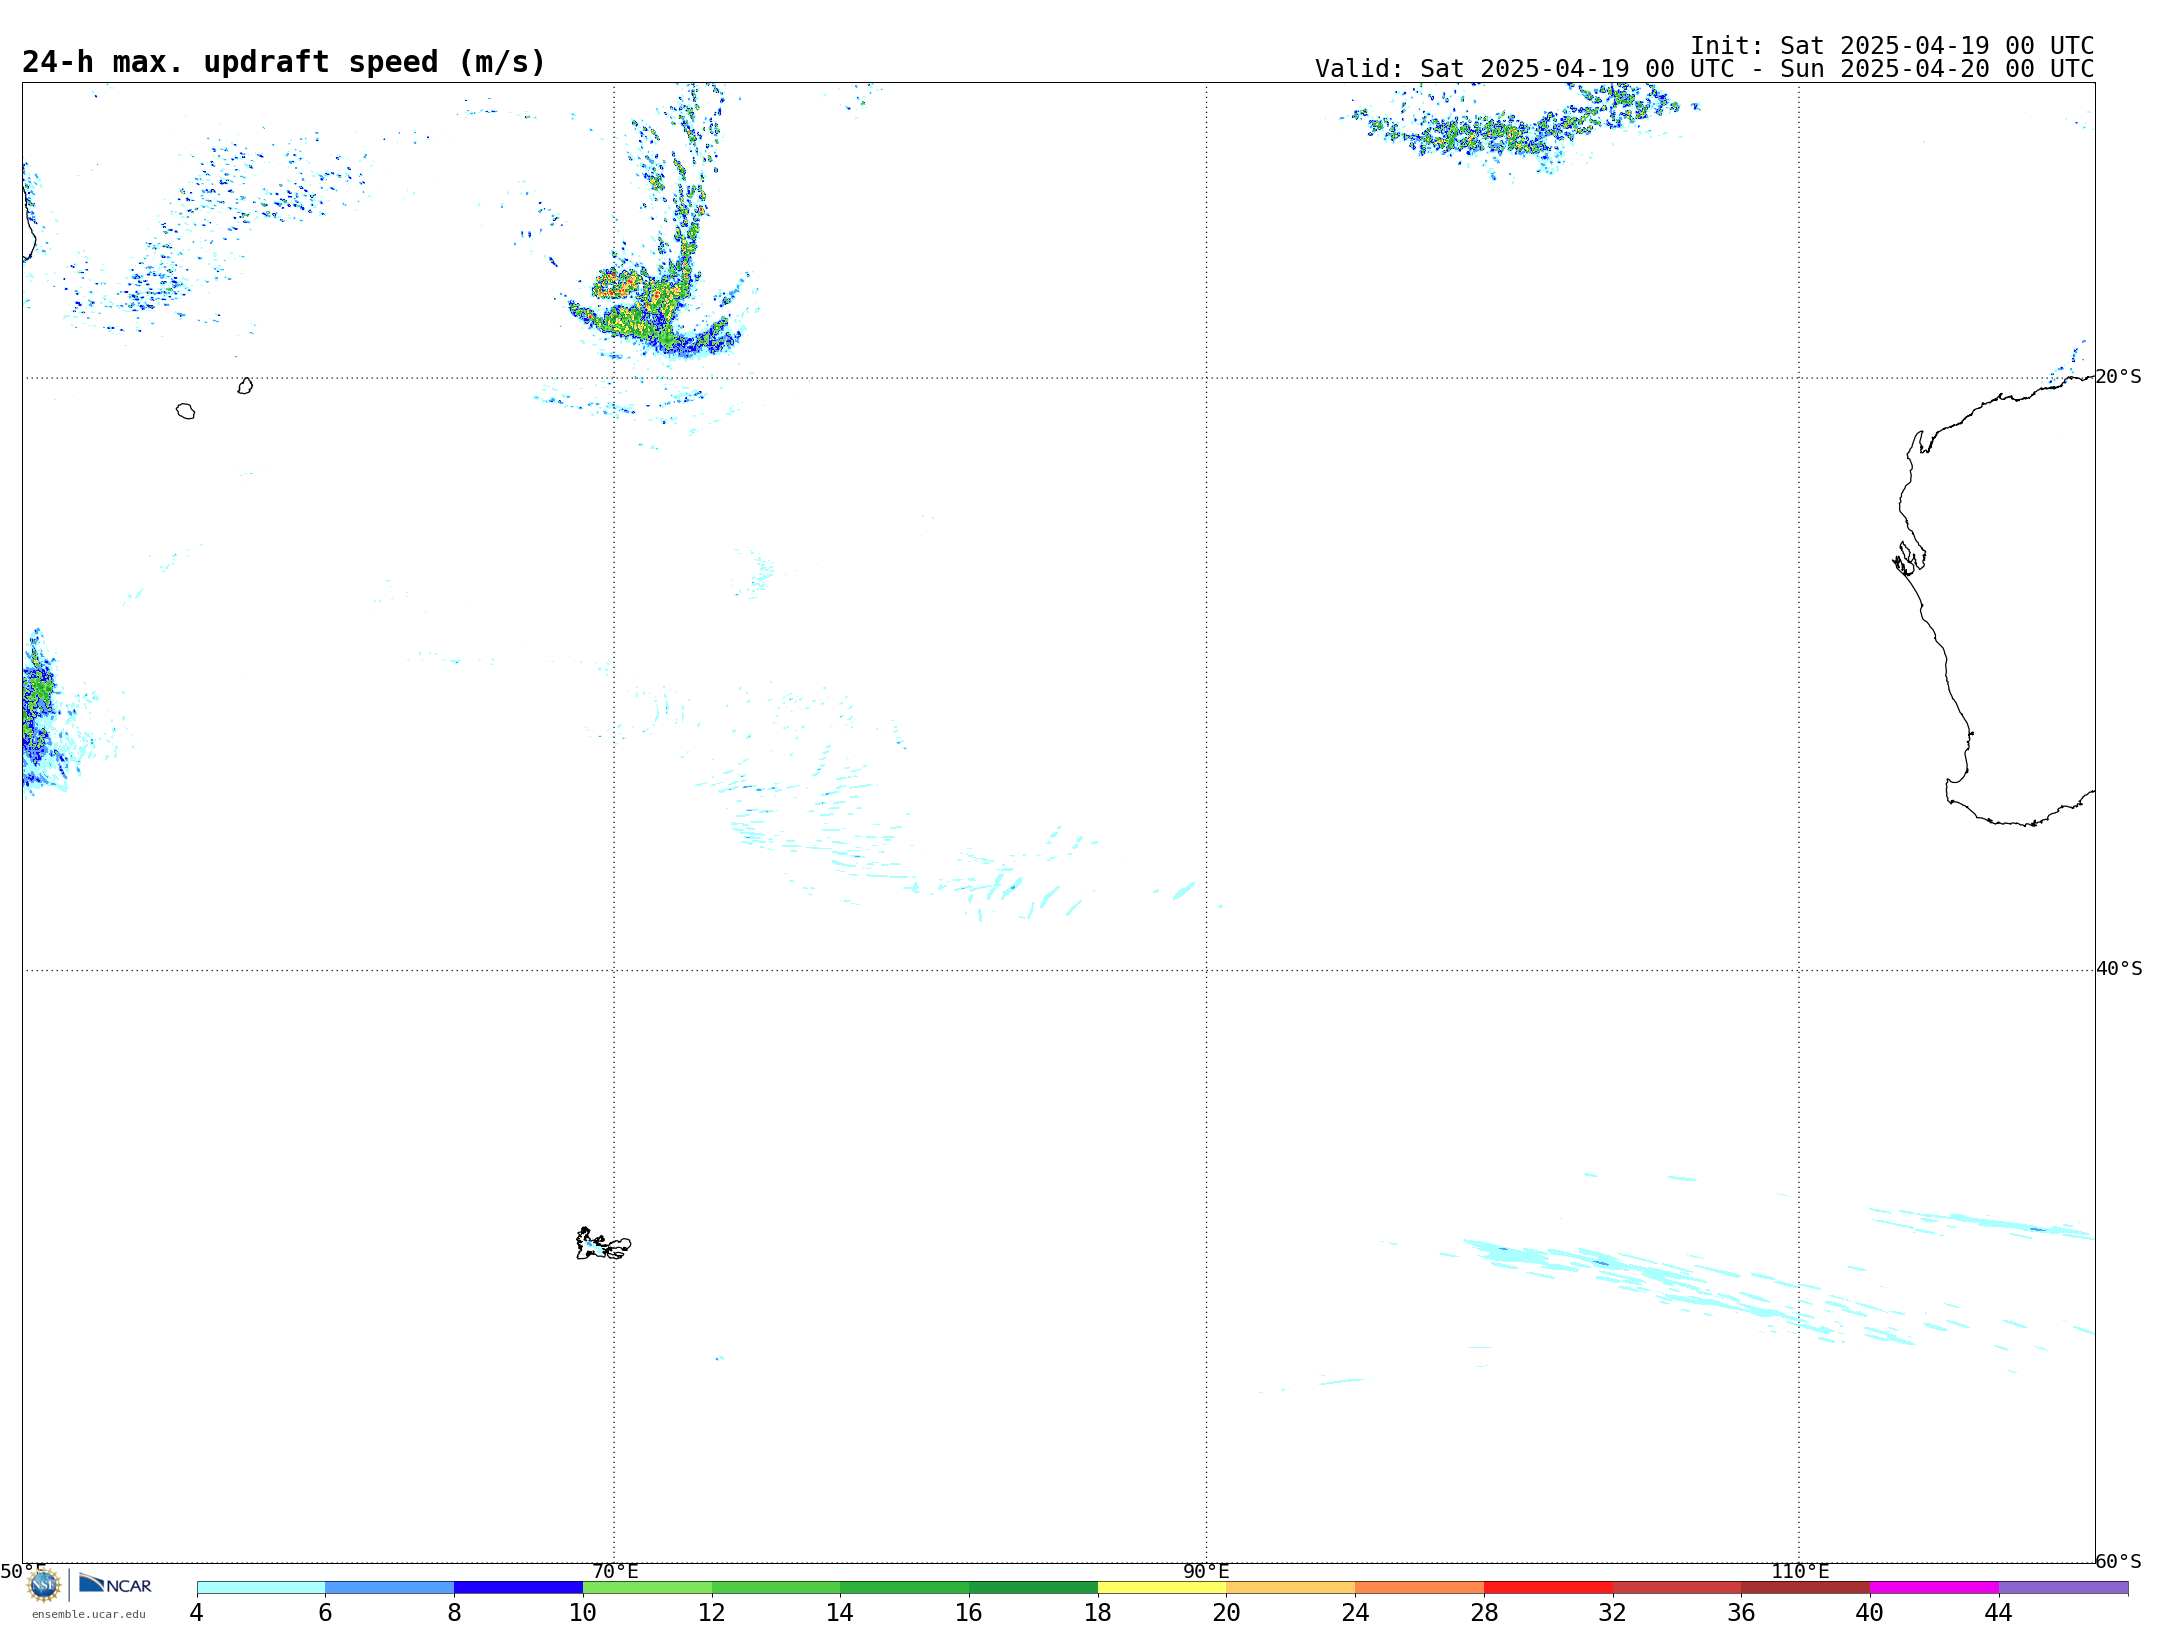Click the magenta 40-44 color swatch
2160x1626 pixels.
pyautogui.click(x=1934, y=1588)
